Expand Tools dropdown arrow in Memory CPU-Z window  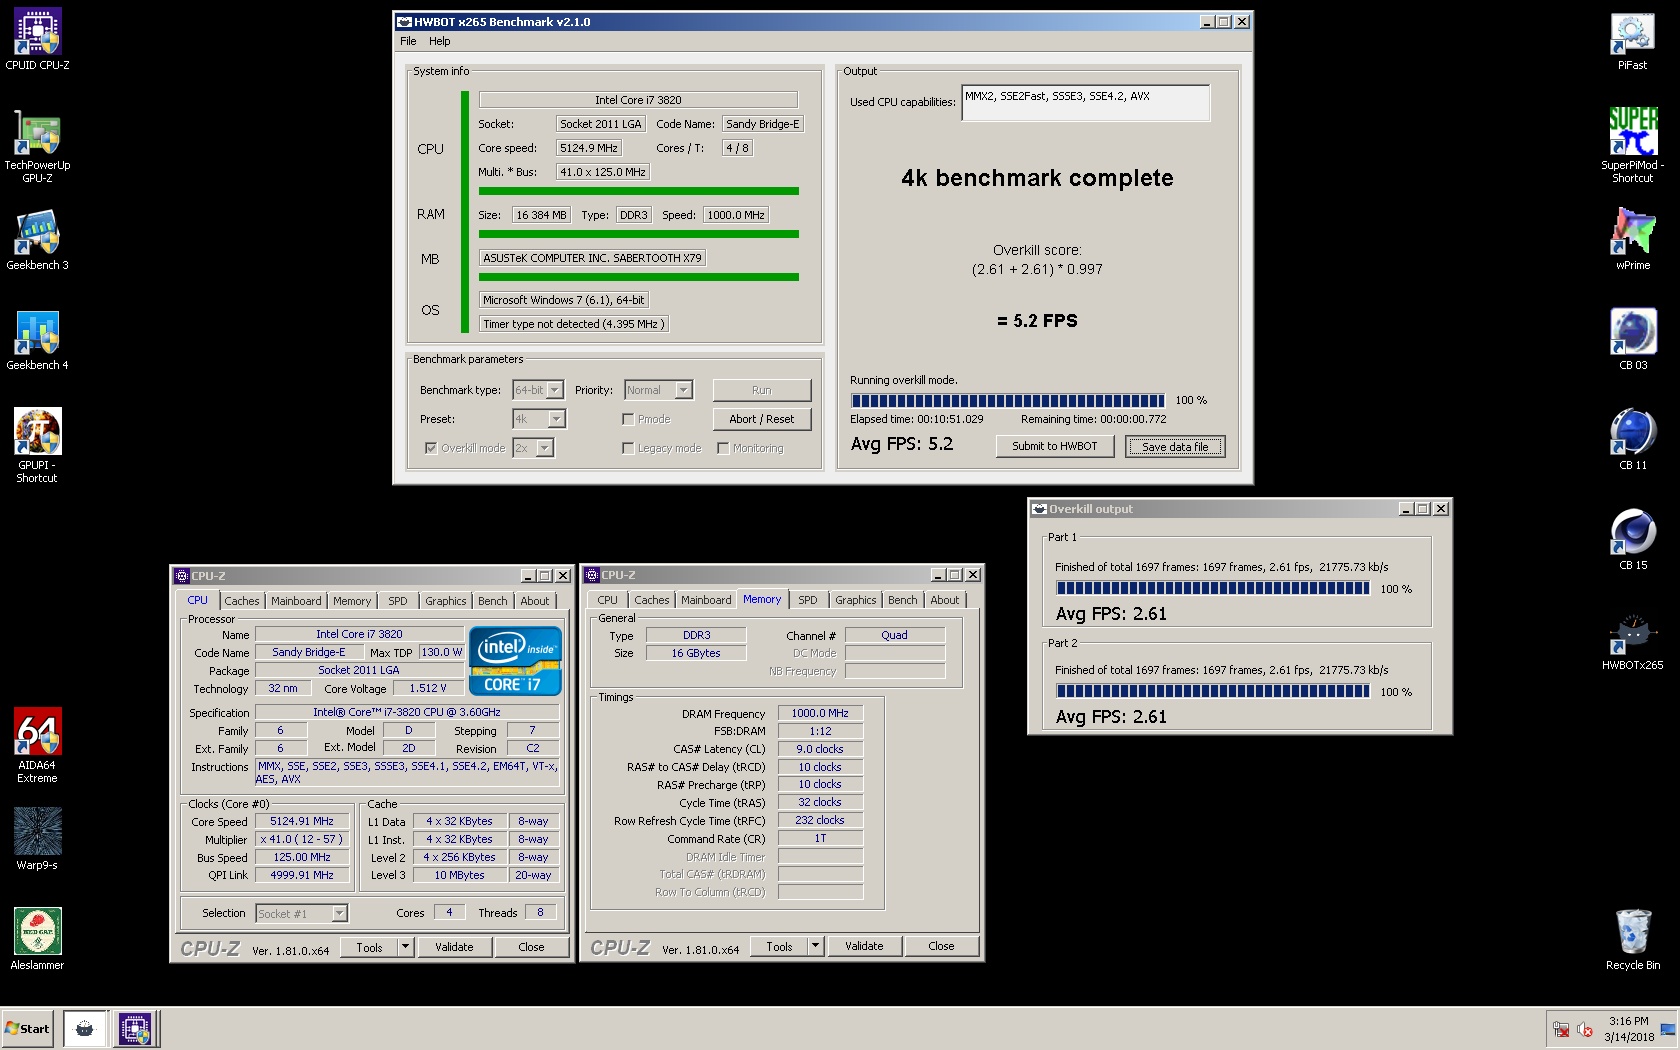click(x=815, y=946)
